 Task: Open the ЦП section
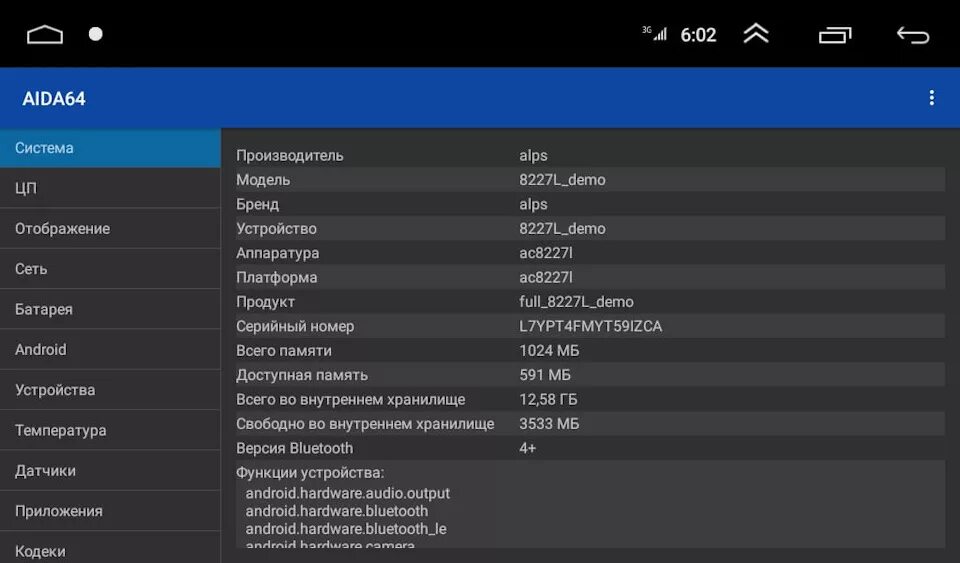pos(110,188)
